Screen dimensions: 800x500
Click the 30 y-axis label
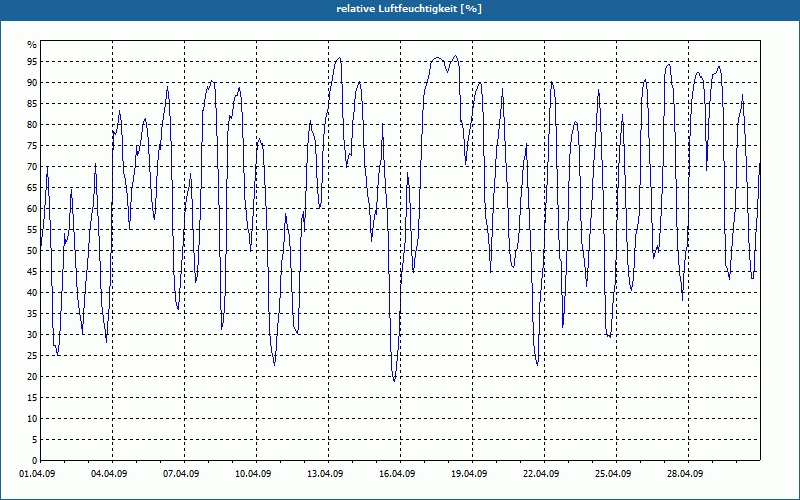coord(32,334)
